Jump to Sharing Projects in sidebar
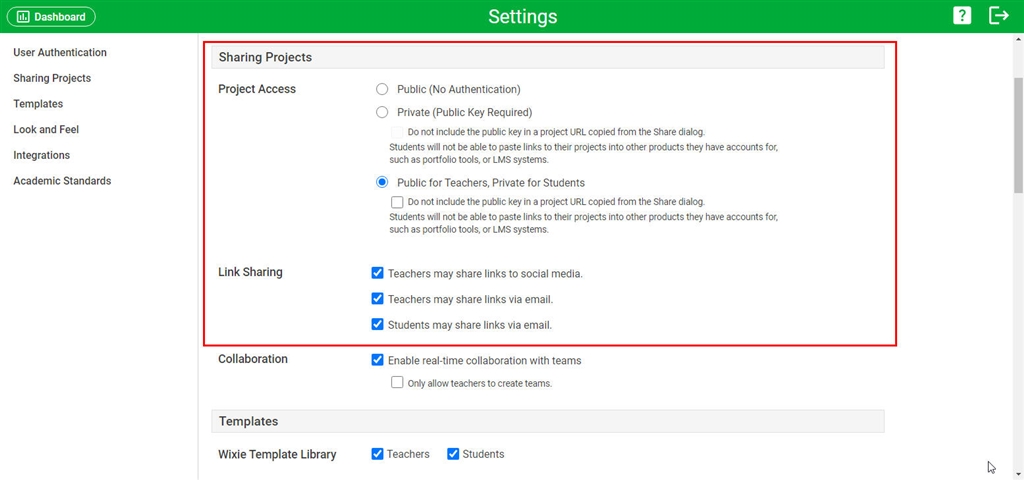Screen dimensions: 1024x480 click(x=52, y=78)
